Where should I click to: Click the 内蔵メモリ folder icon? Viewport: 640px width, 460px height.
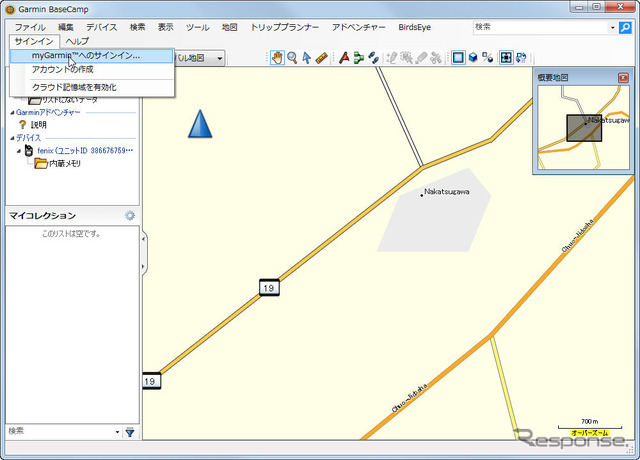(x=41, y=164)
